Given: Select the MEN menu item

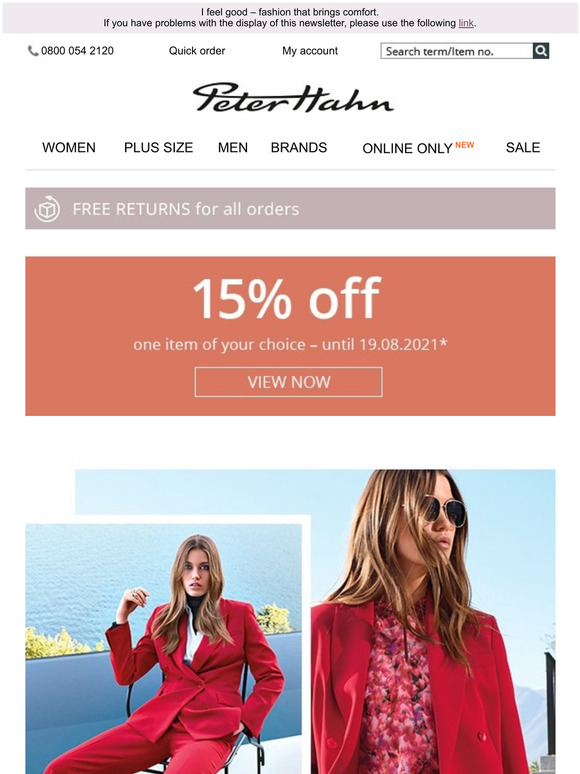Looking at the screenshot, I should pos(233,148).
